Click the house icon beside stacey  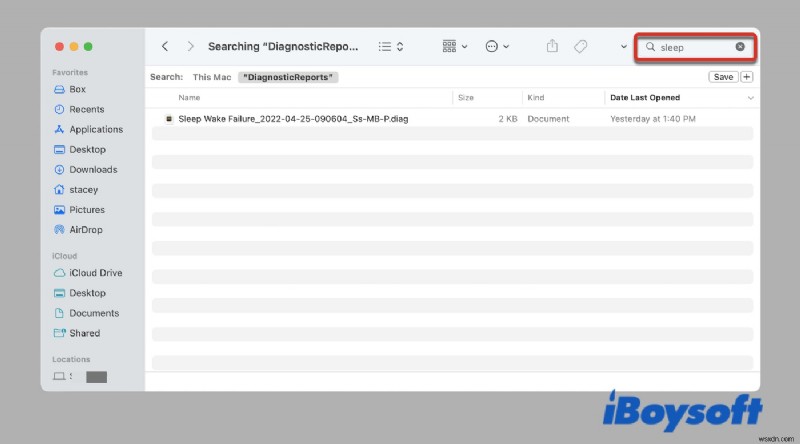[59, 190]
